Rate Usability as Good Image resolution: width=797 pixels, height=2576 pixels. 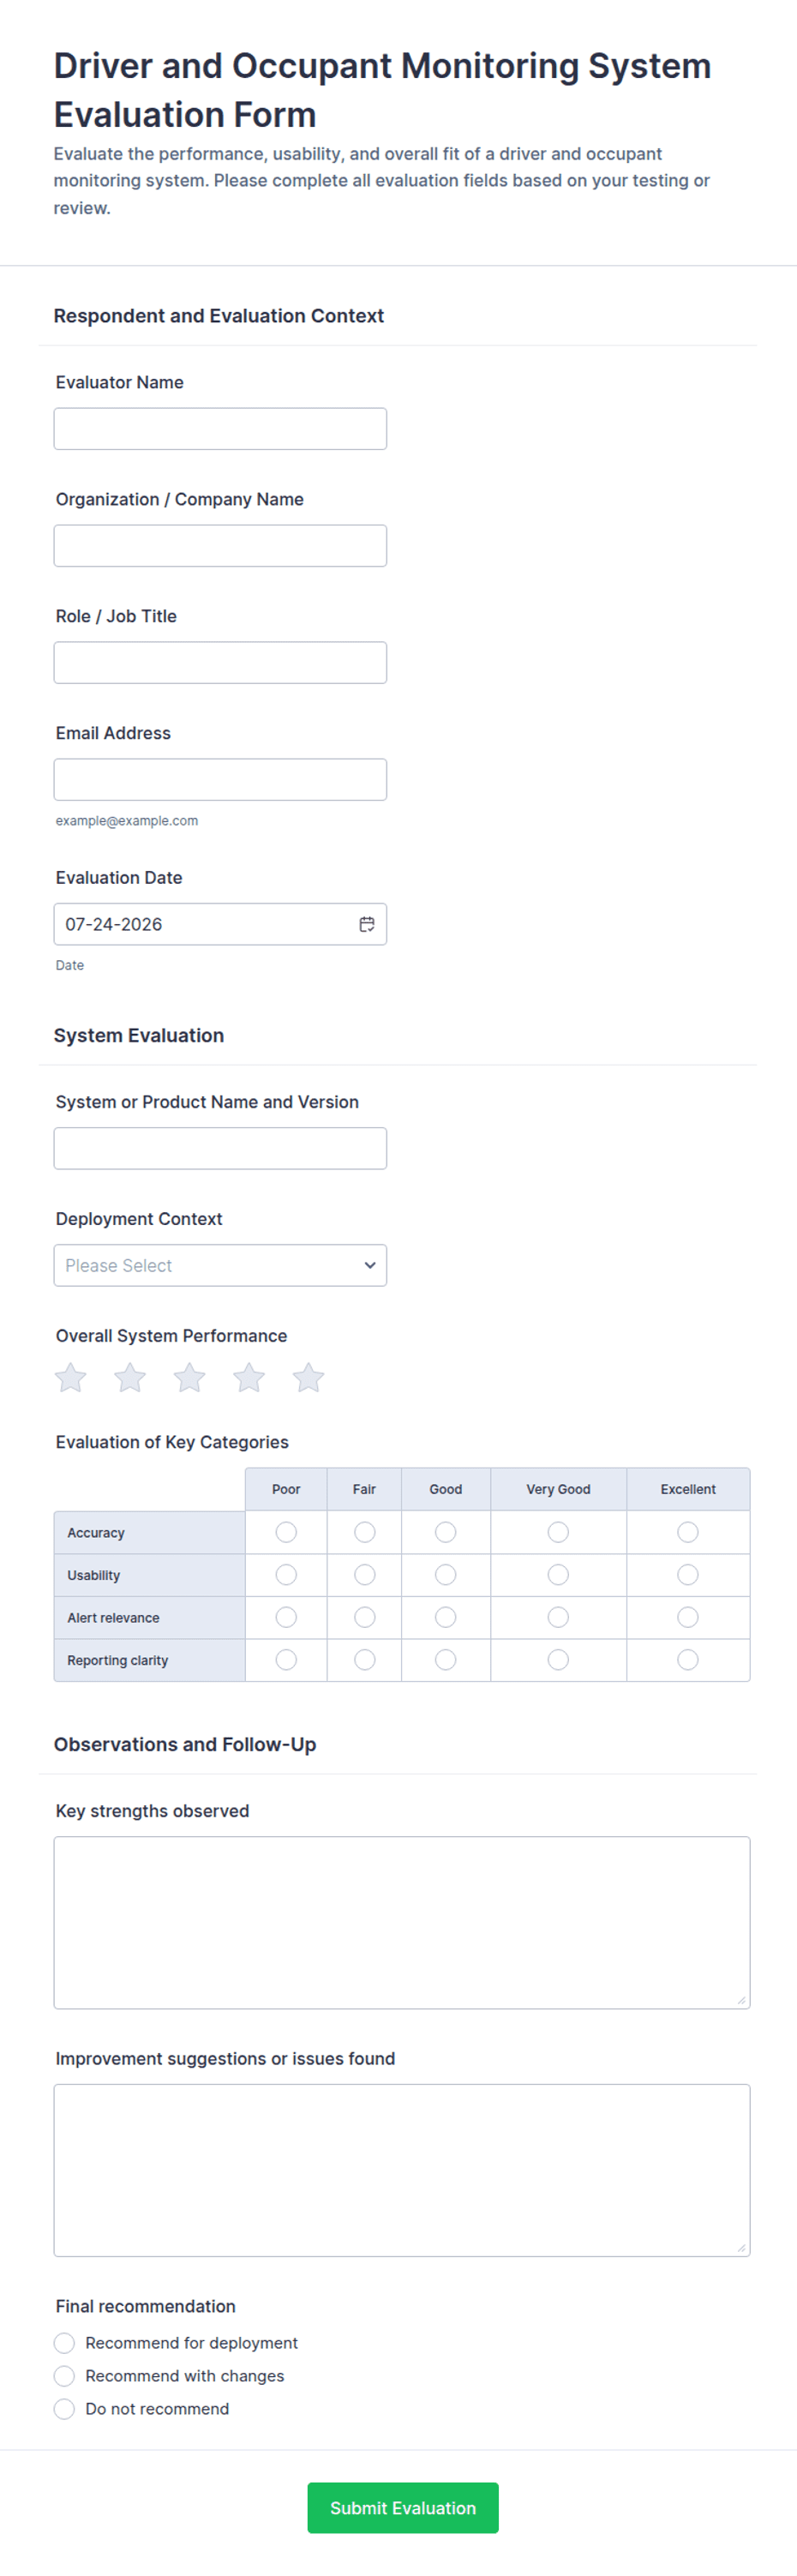tap(446, 1575)
